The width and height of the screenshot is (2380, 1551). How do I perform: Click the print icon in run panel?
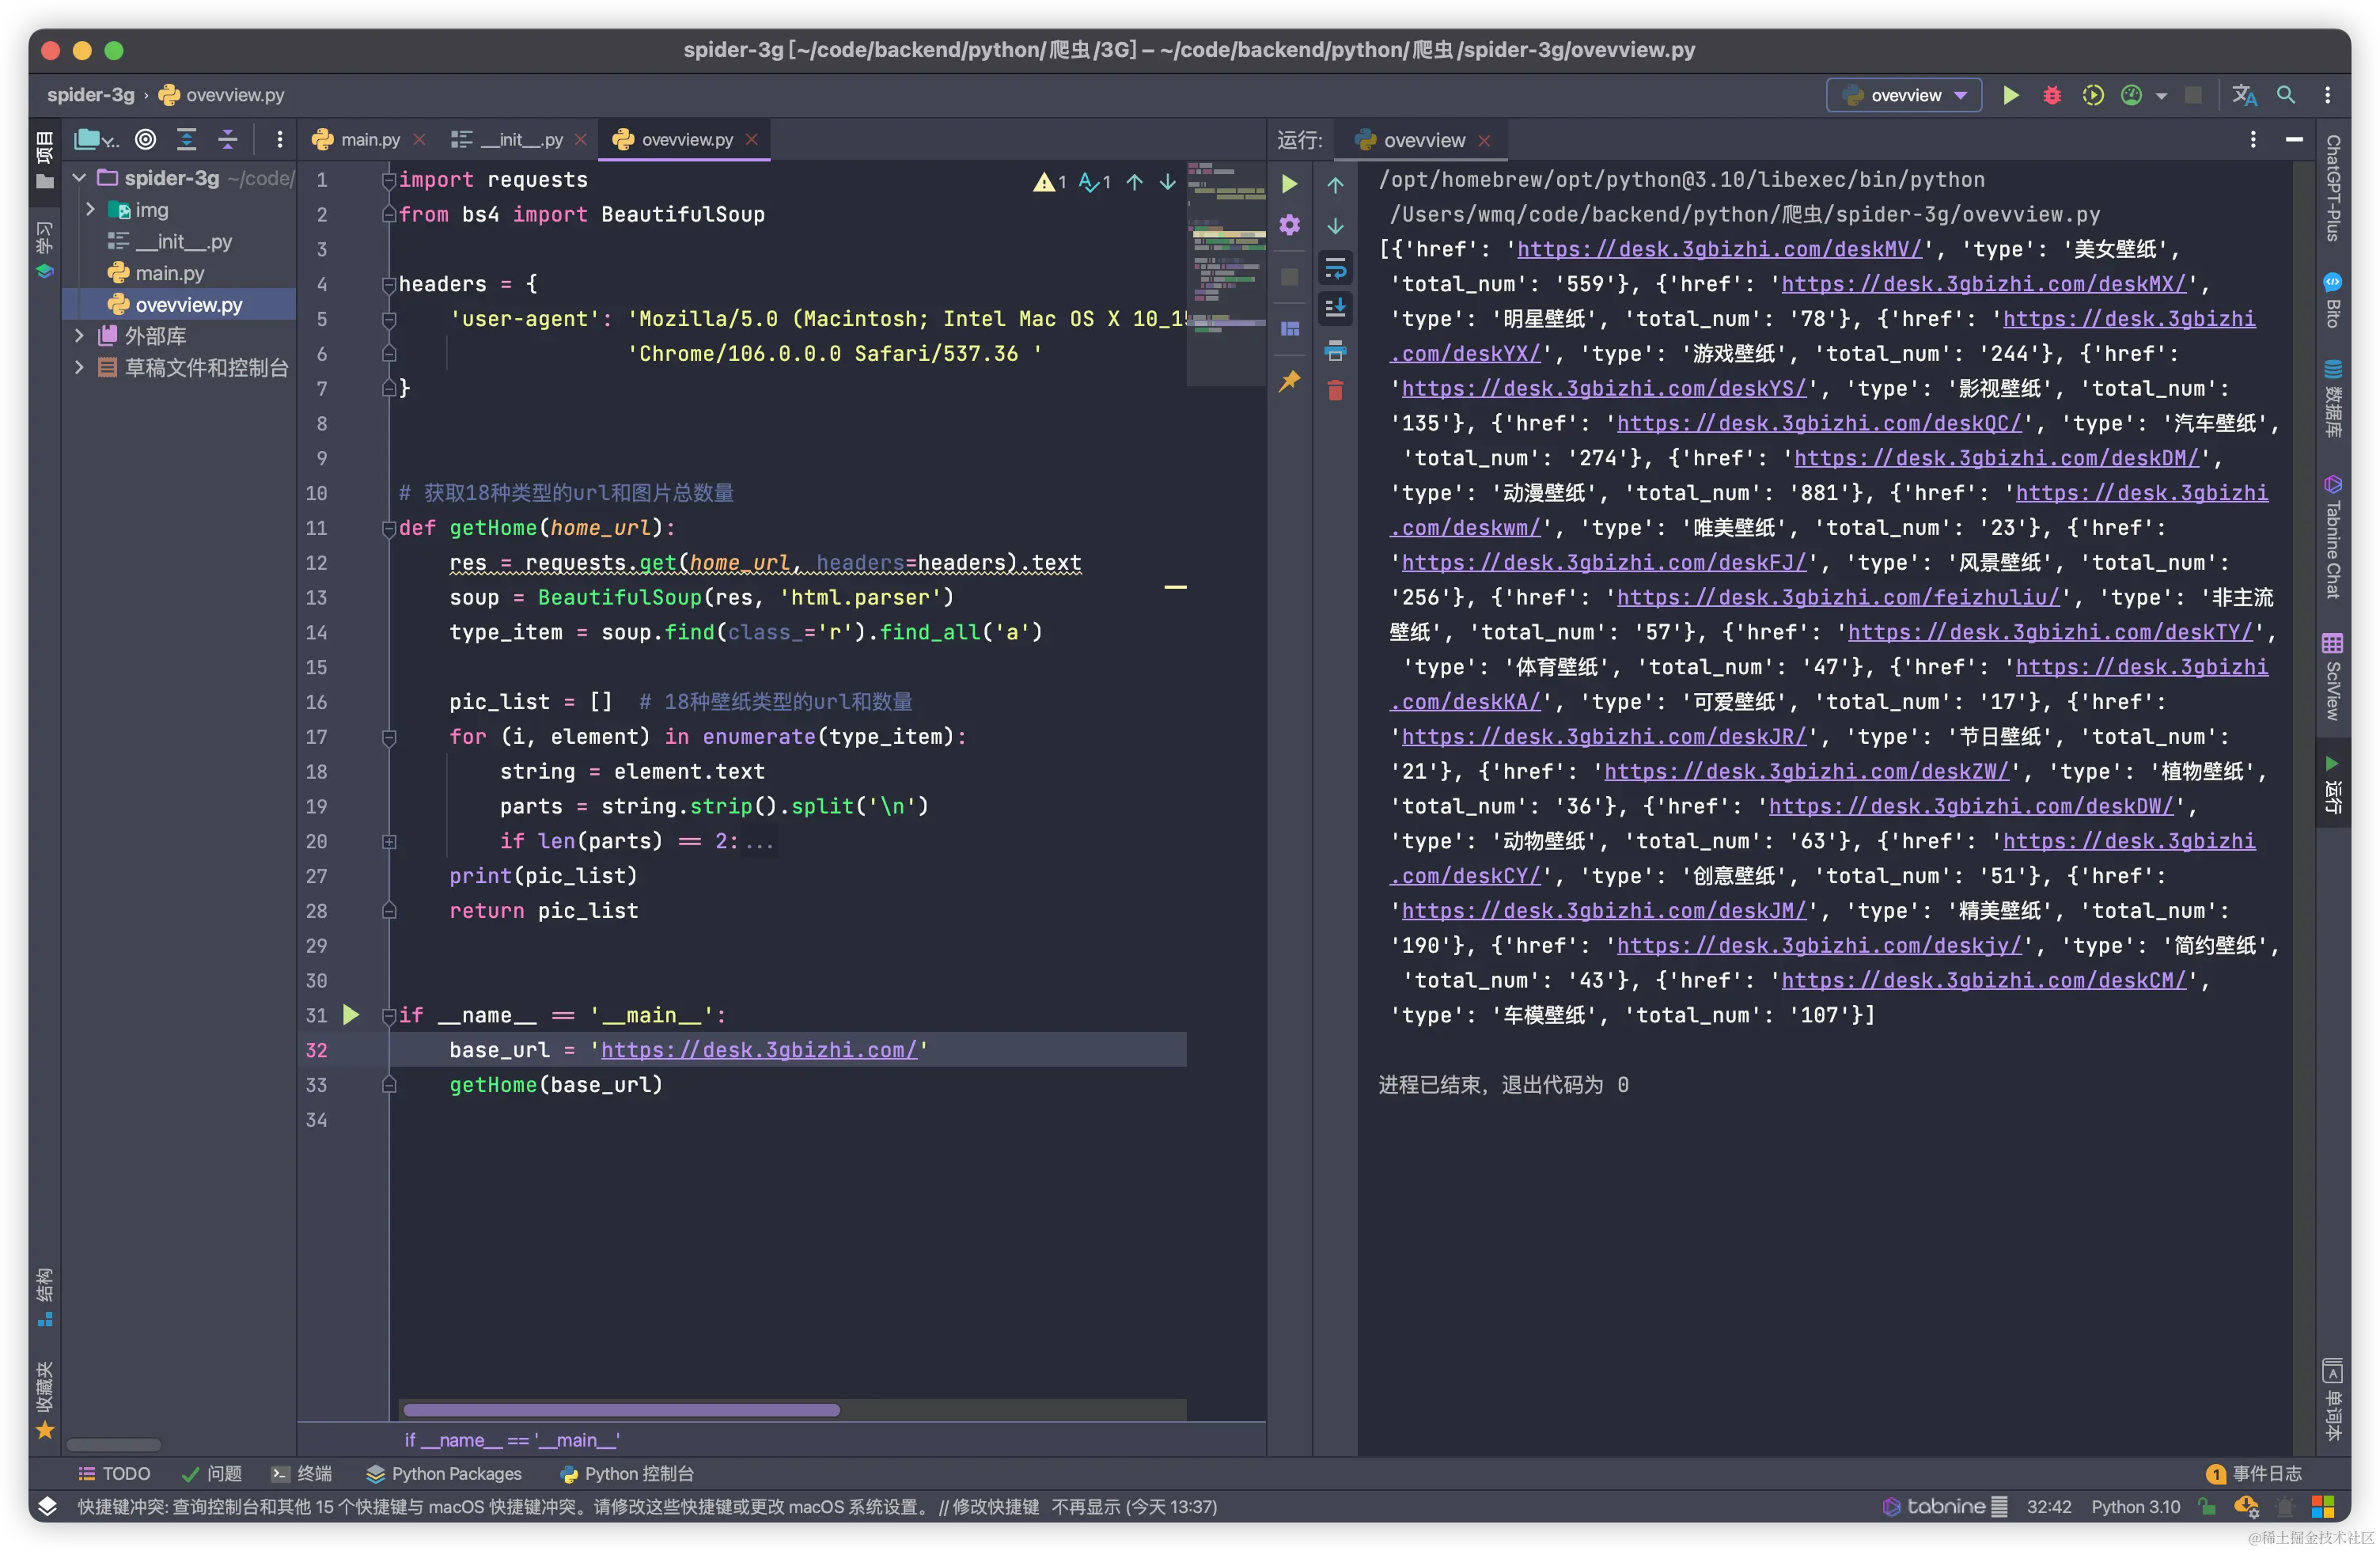1335,351
